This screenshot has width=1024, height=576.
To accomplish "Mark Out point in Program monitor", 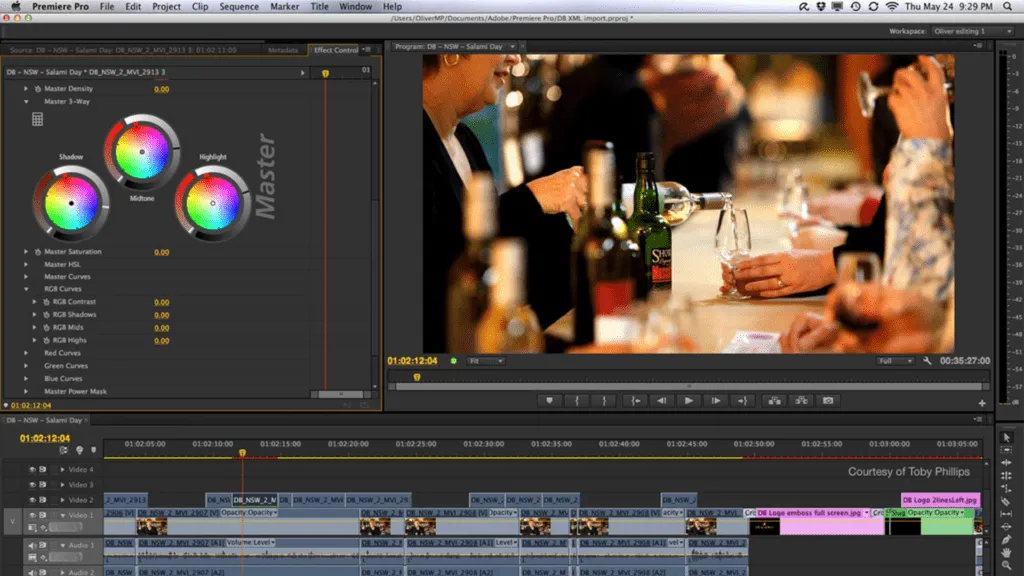I will (x=604, y=401).
